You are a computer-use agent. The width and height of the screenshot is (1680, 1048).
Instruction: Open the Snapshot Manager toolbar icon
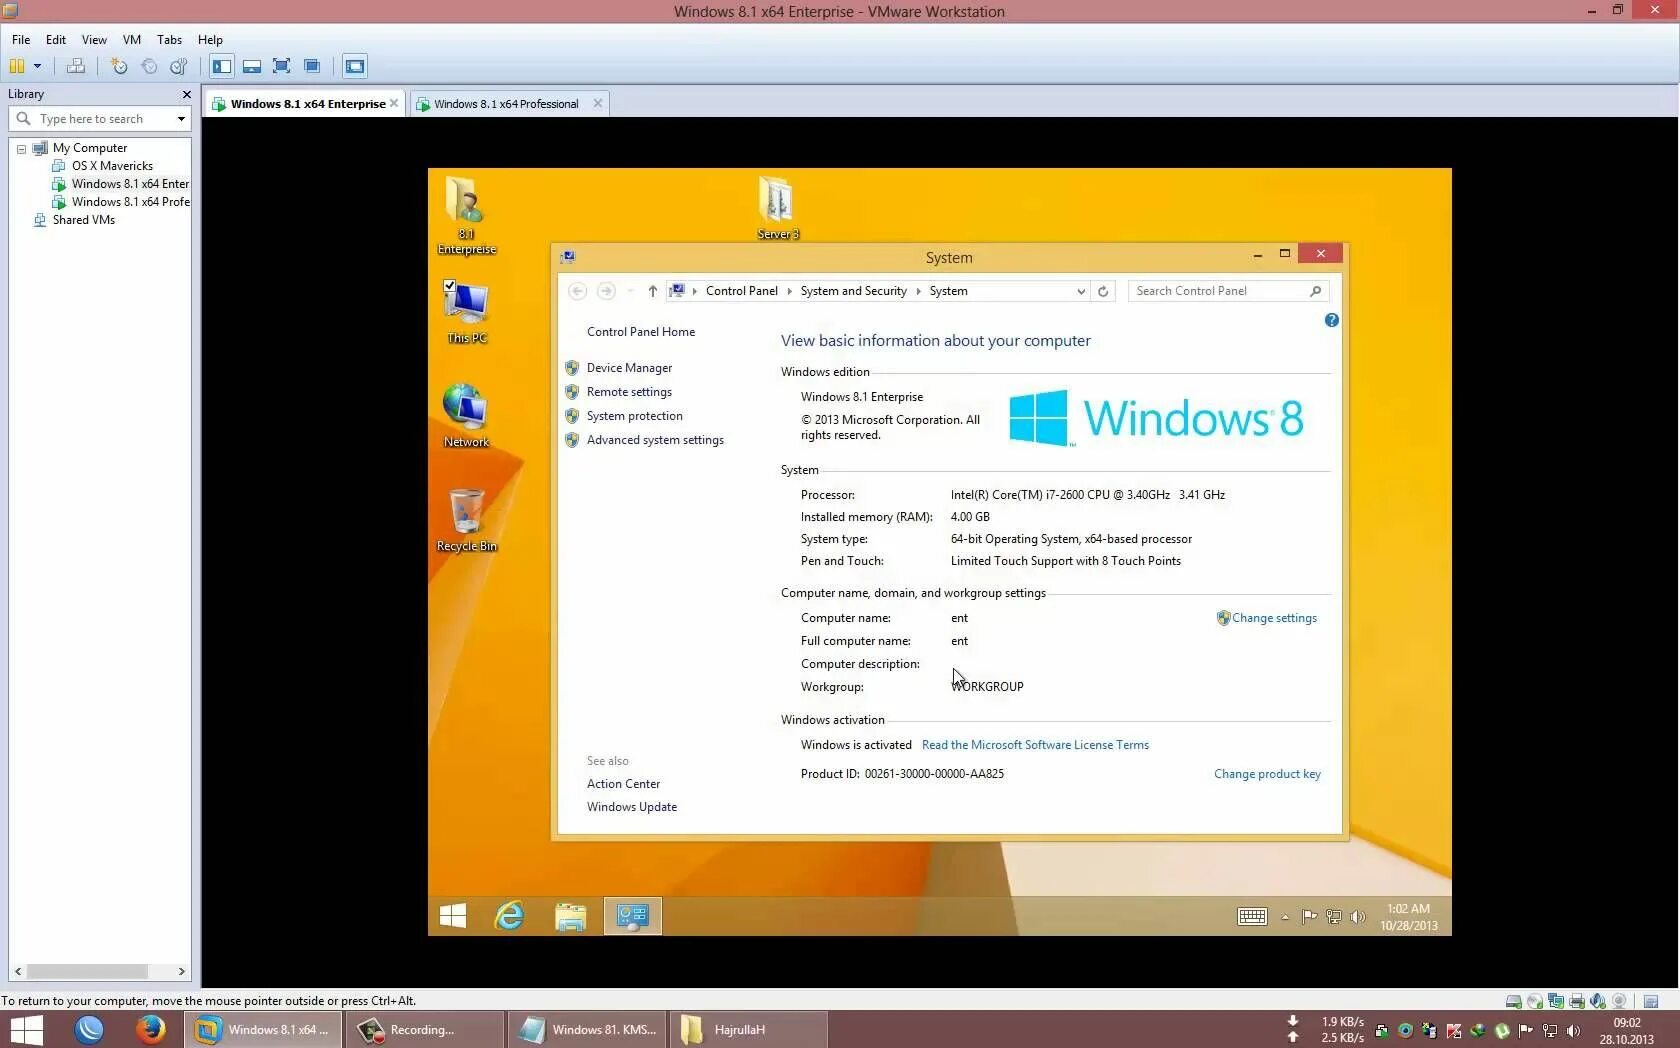179,66
